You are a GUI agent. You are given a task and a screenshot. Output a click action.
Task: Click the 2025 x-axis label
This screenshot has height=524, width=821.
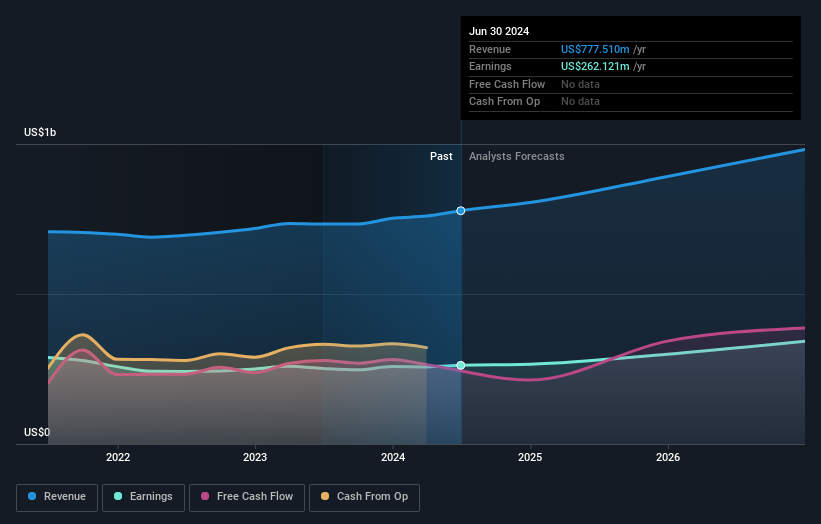[x=530, y=457]
